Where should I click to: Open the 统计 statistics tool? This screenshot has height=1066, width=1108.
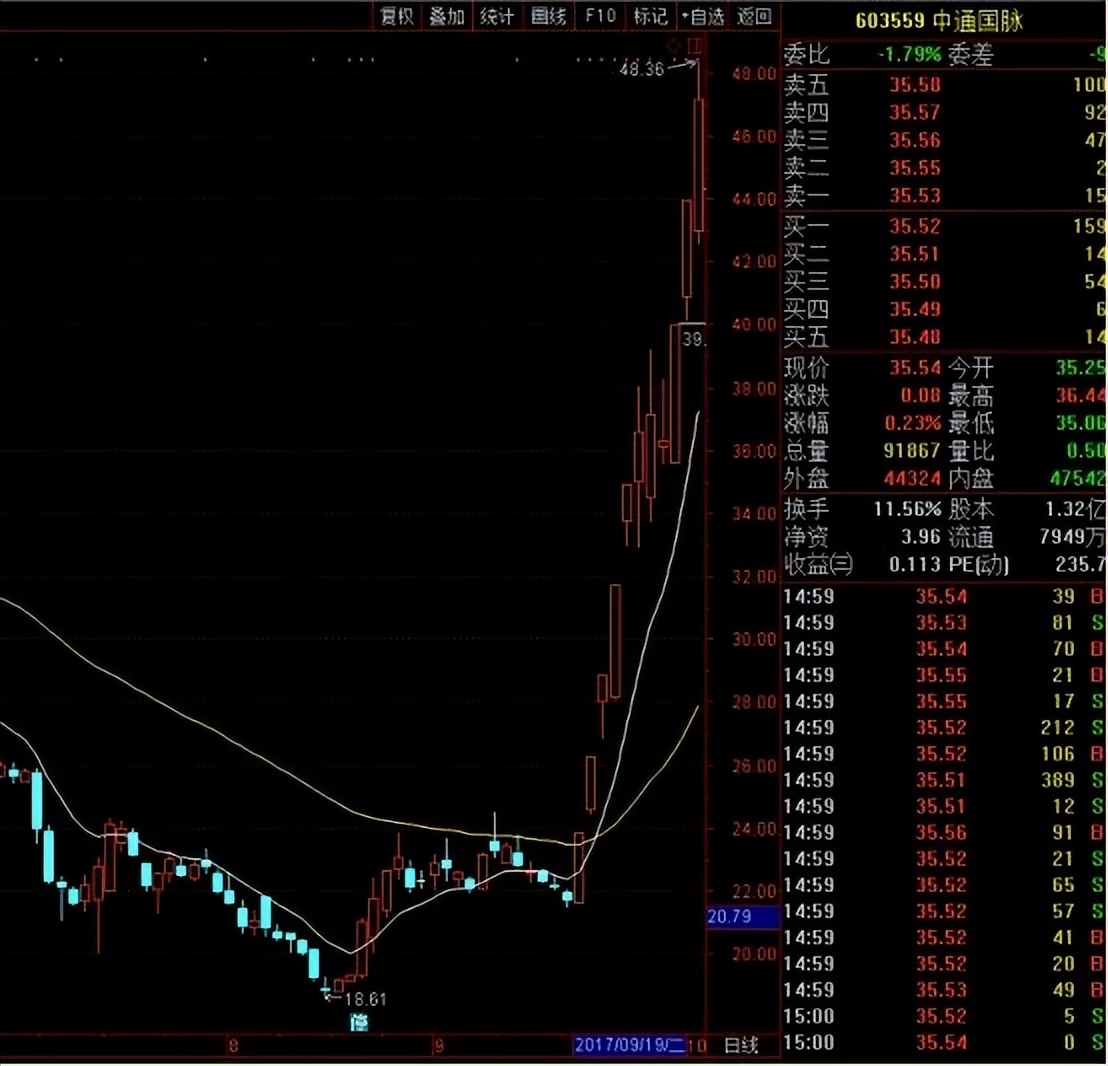coord(497,16)
